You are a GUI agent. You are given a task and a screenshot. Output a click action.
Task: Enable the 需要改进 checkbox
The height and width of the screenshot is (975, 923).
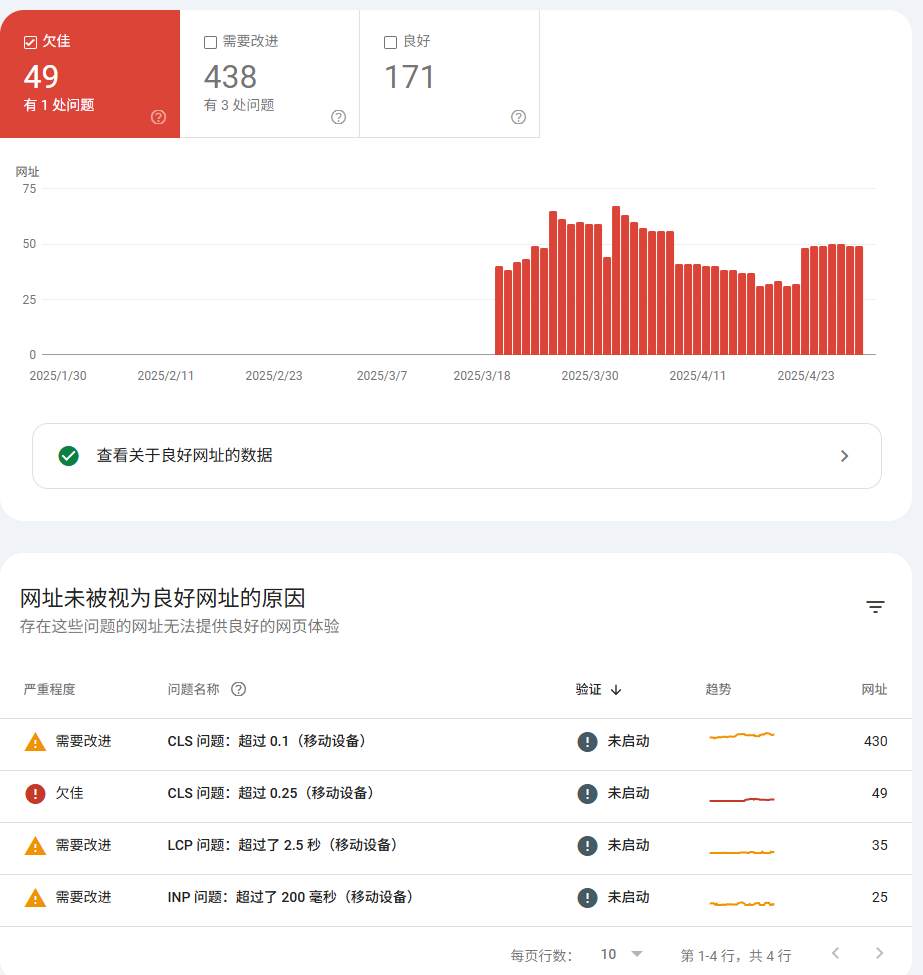coord(210,41)
